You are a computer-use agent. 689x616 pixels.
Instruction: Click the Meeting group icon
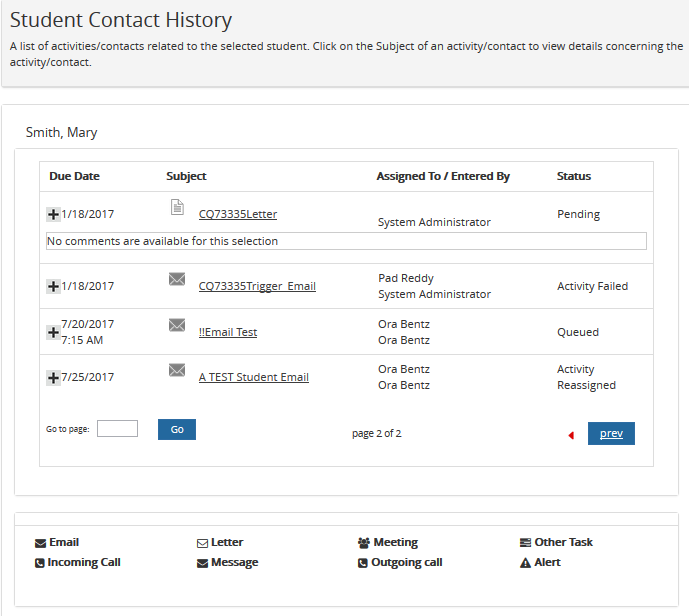point(364,543)
